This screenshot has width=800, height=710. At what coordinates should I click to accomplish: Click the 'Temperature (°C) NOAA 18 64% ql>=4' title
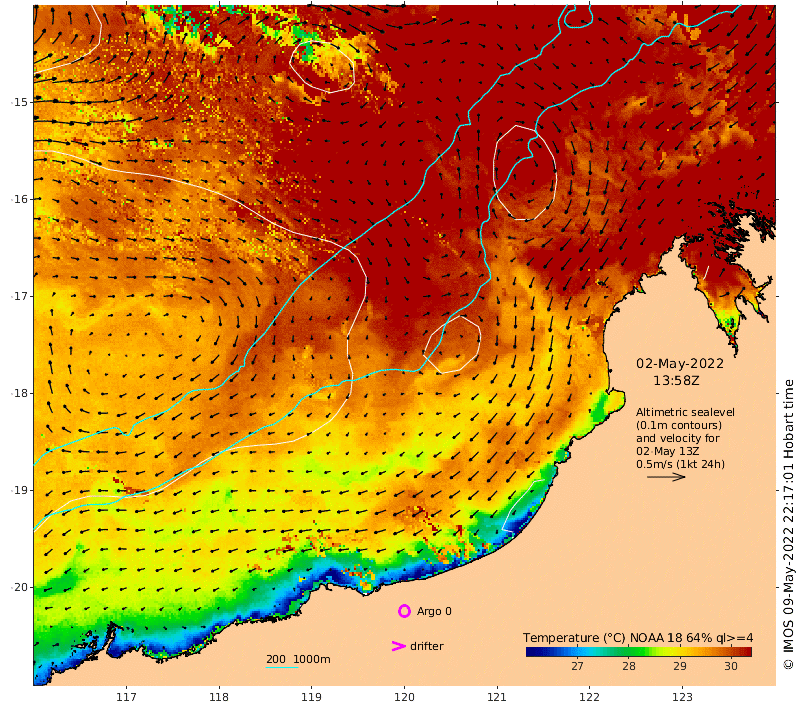638,638
